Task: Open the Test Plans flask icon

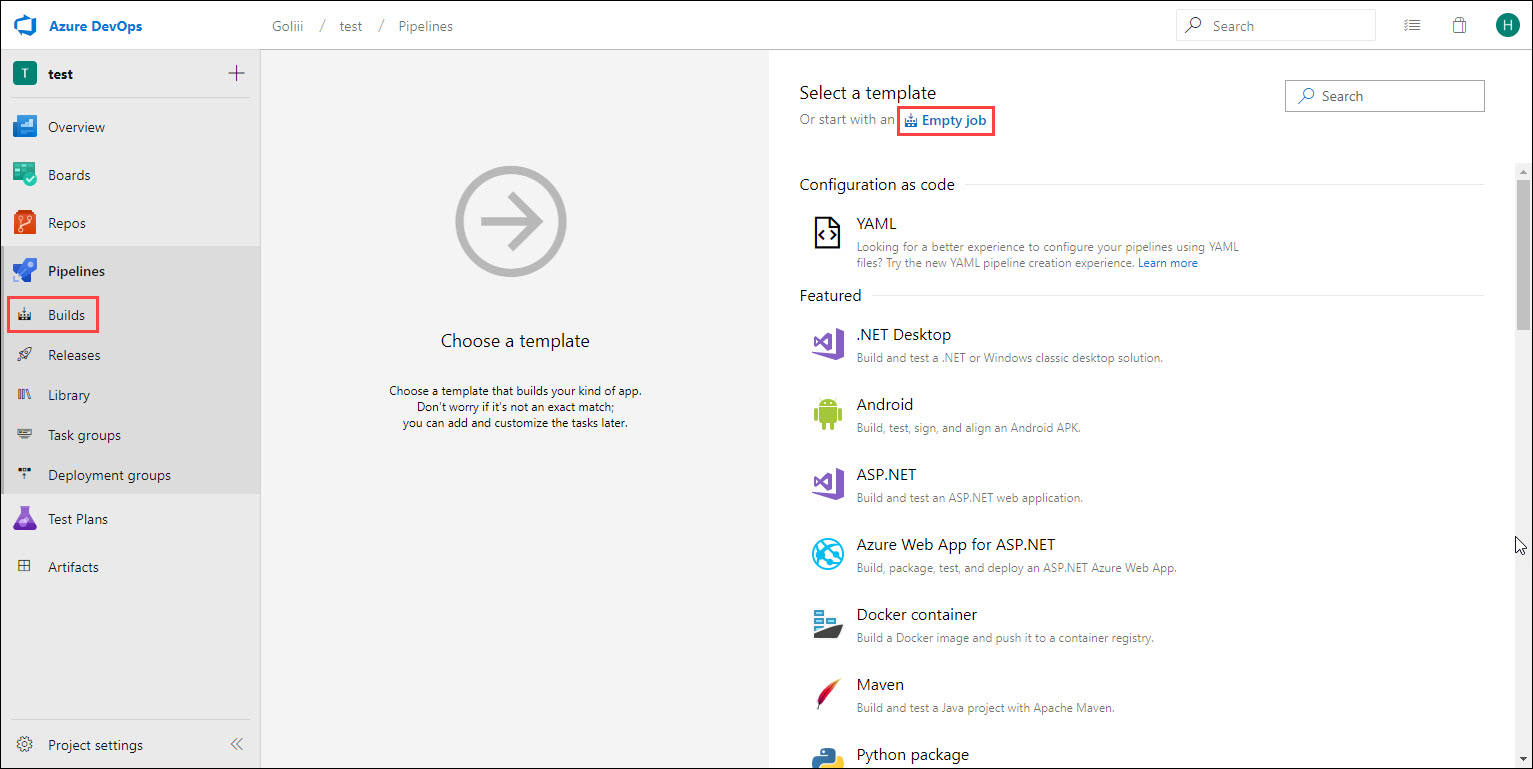Action: pyautogui.click(x=25, y=519)
